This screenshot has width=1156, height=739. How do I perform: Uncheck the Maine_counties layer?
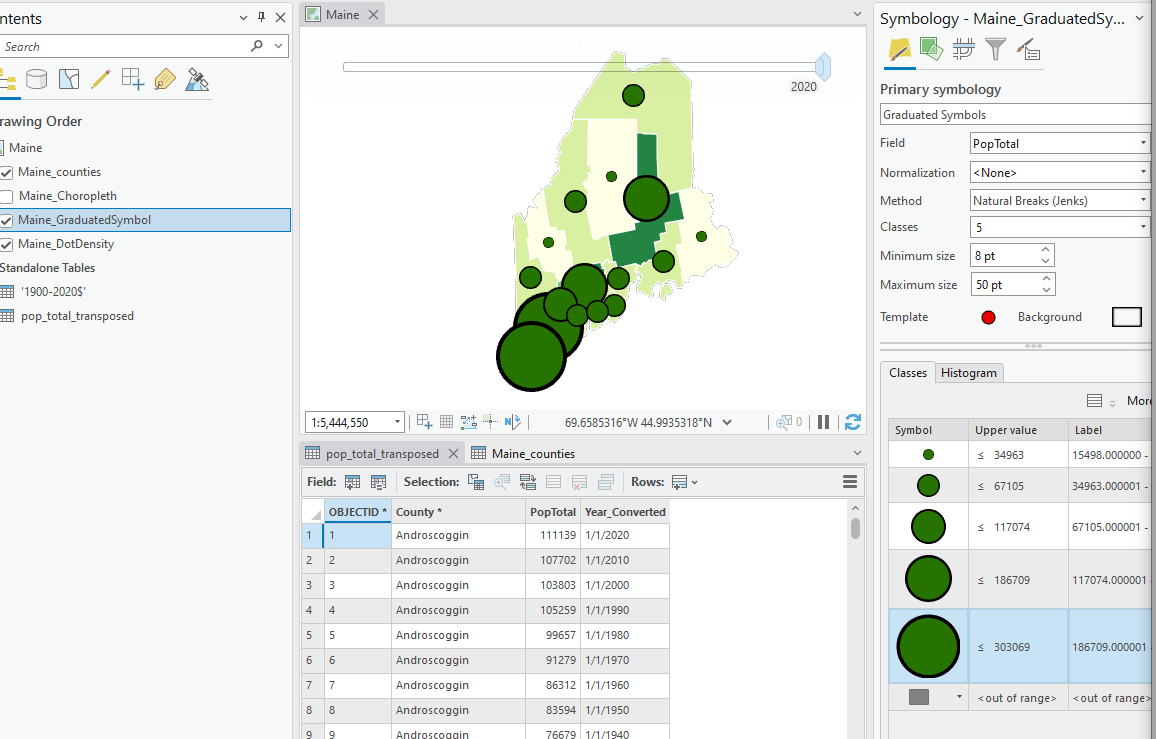(x=7, y=172)
